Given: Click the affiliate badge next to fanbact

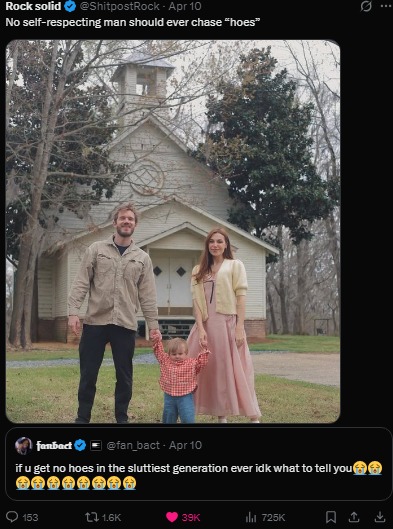Looking at the screenshot, I should pyautogui.click(x=96, y=446).
